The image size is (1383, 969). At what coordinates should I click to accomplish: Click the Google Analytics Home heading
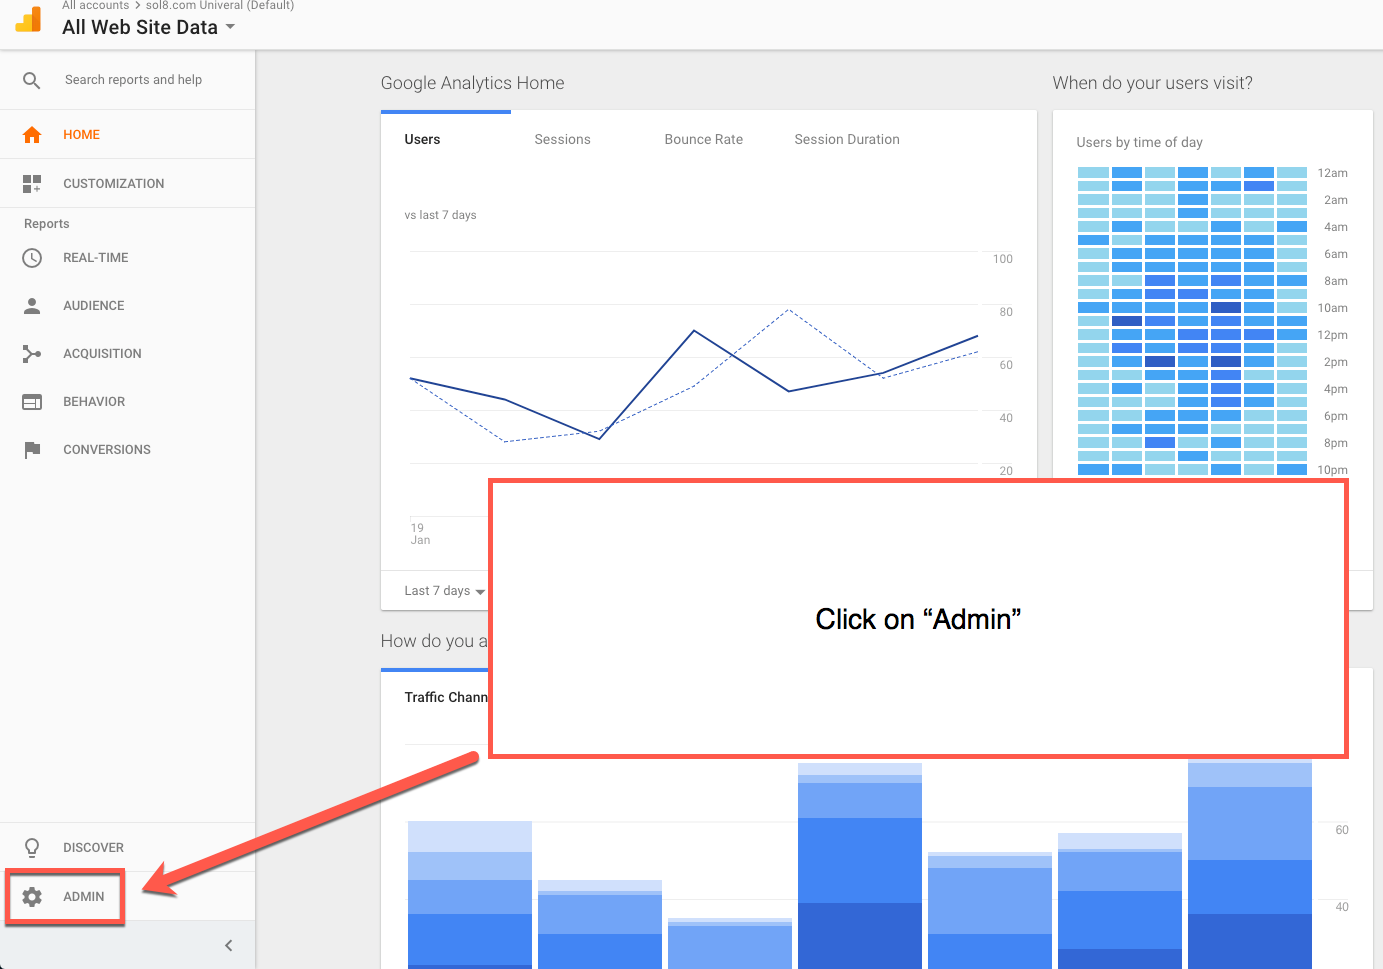(x=472, y=83)
